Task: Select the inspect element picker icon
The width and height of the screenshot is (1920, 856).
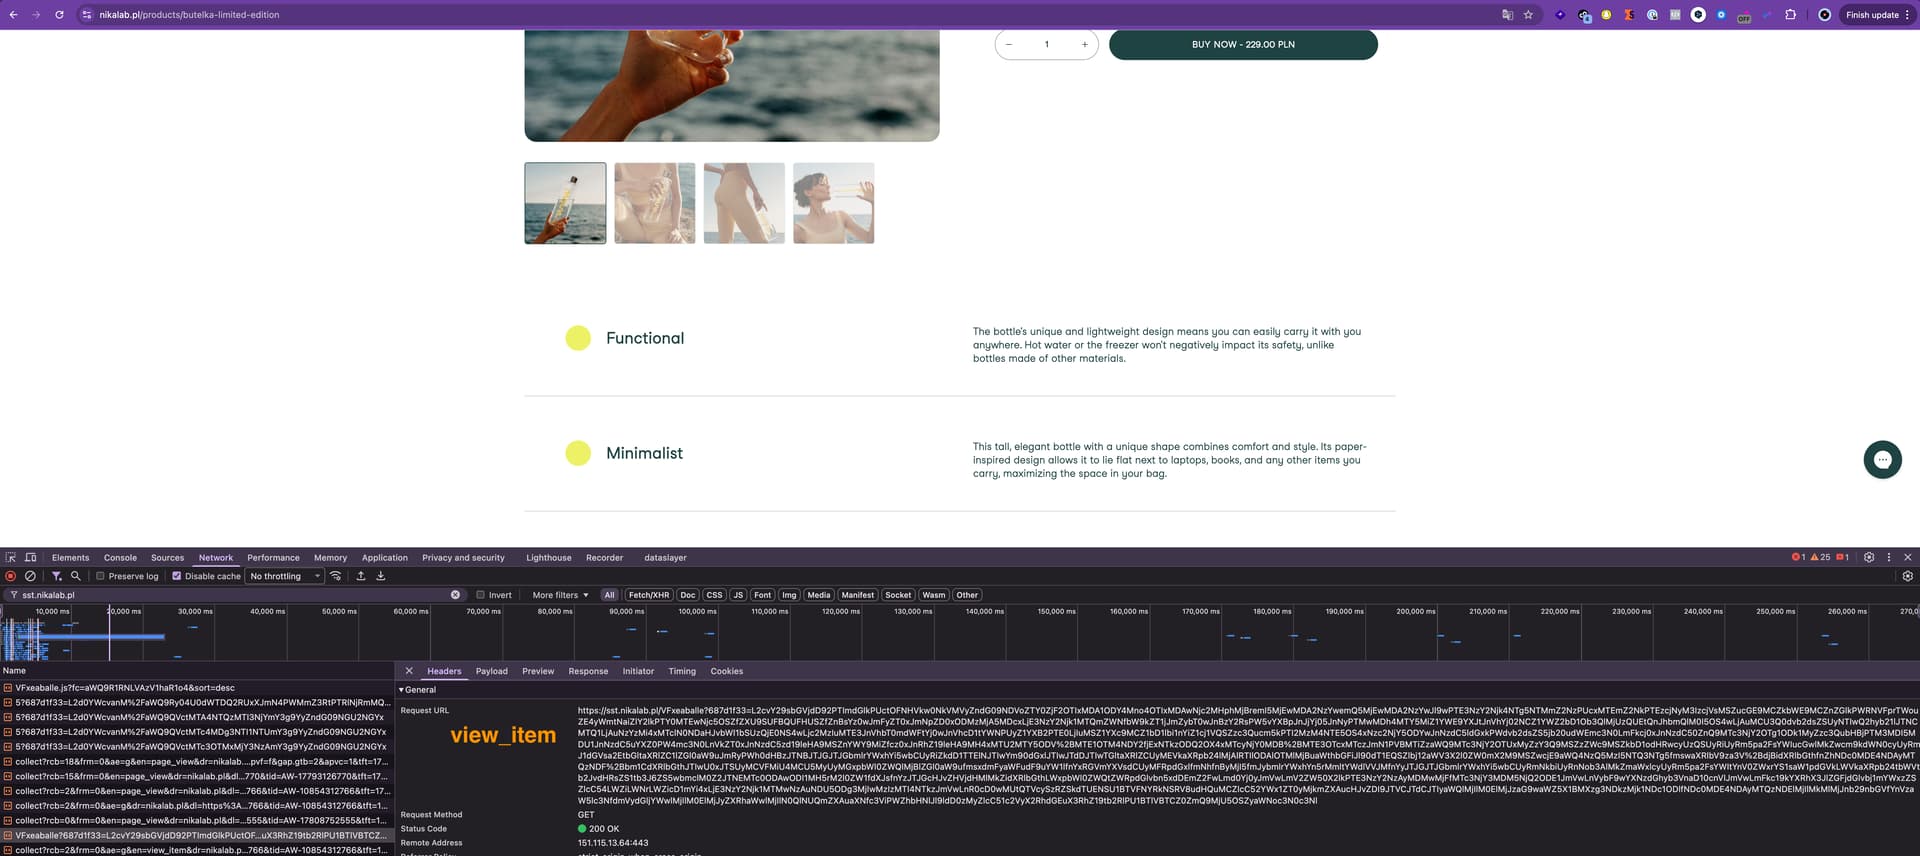Action: click(x=11, y=557)
